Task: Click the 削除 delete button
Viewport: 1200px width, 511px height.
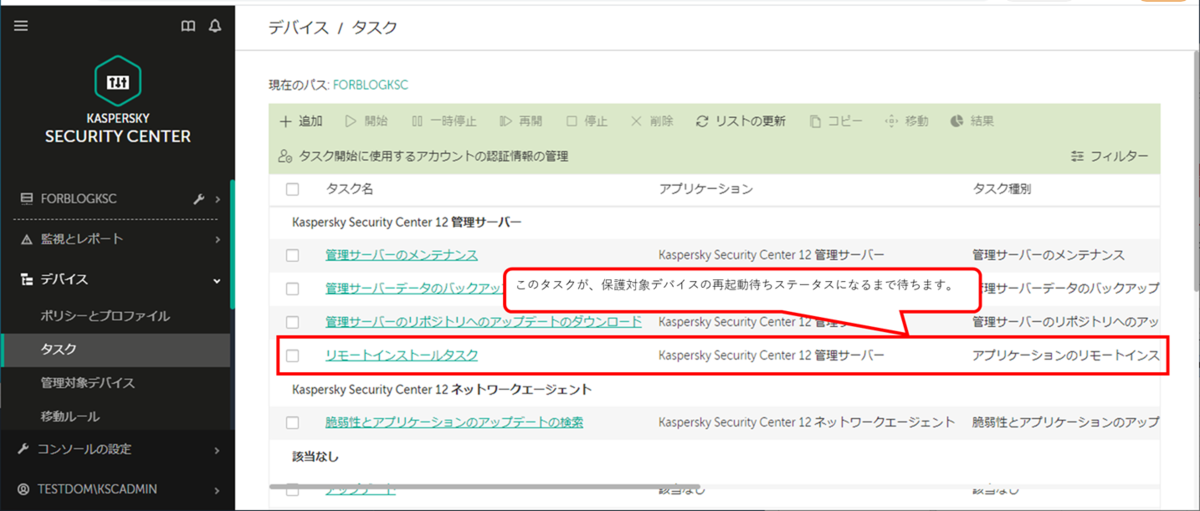Action: coord(651,121)
